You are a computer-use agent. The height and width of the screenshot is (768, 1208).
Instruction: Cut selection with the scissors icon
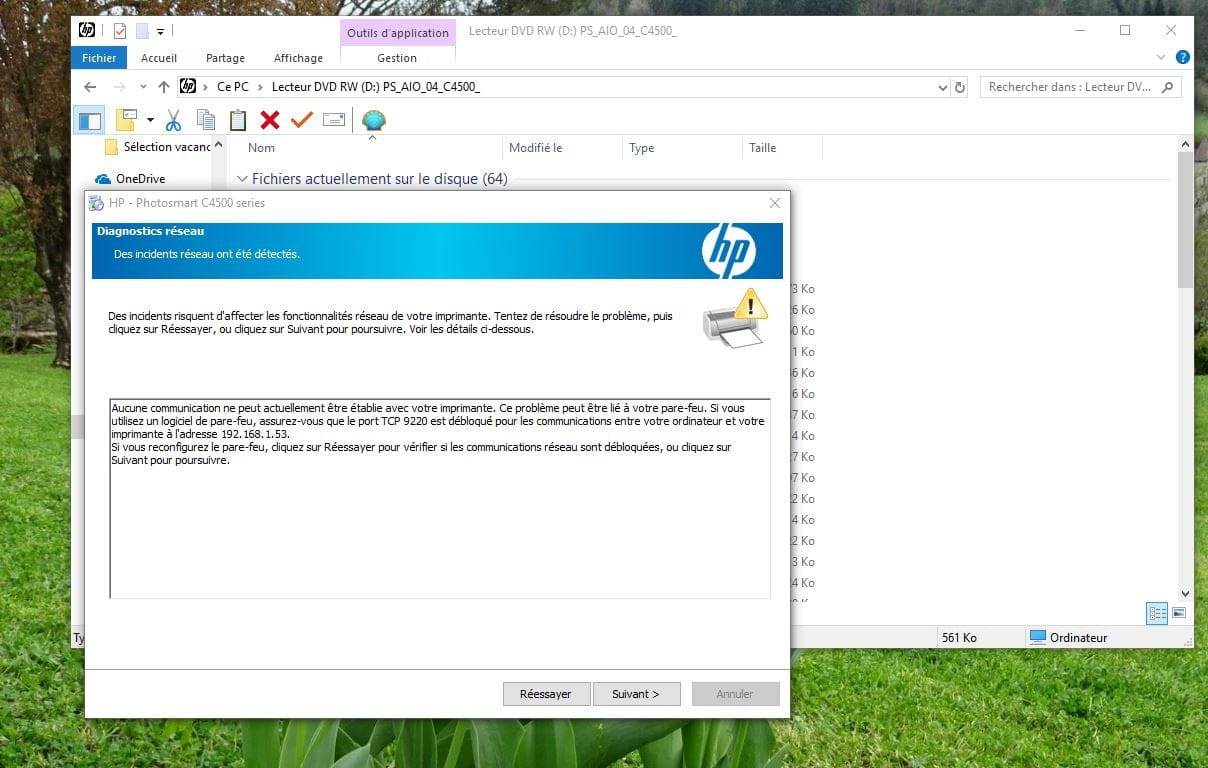173,120
